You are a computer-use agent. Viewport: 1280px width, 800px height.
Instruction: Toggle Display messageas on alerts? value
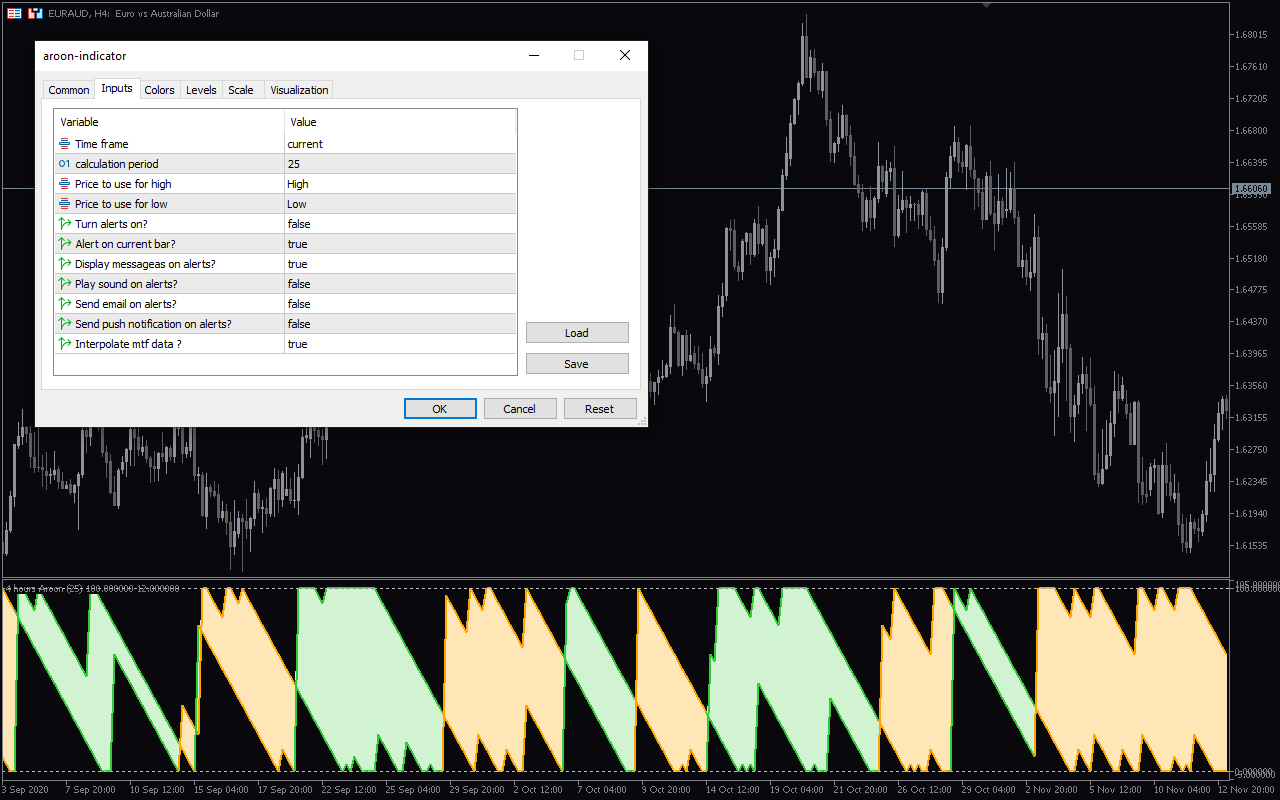(400, 264)
